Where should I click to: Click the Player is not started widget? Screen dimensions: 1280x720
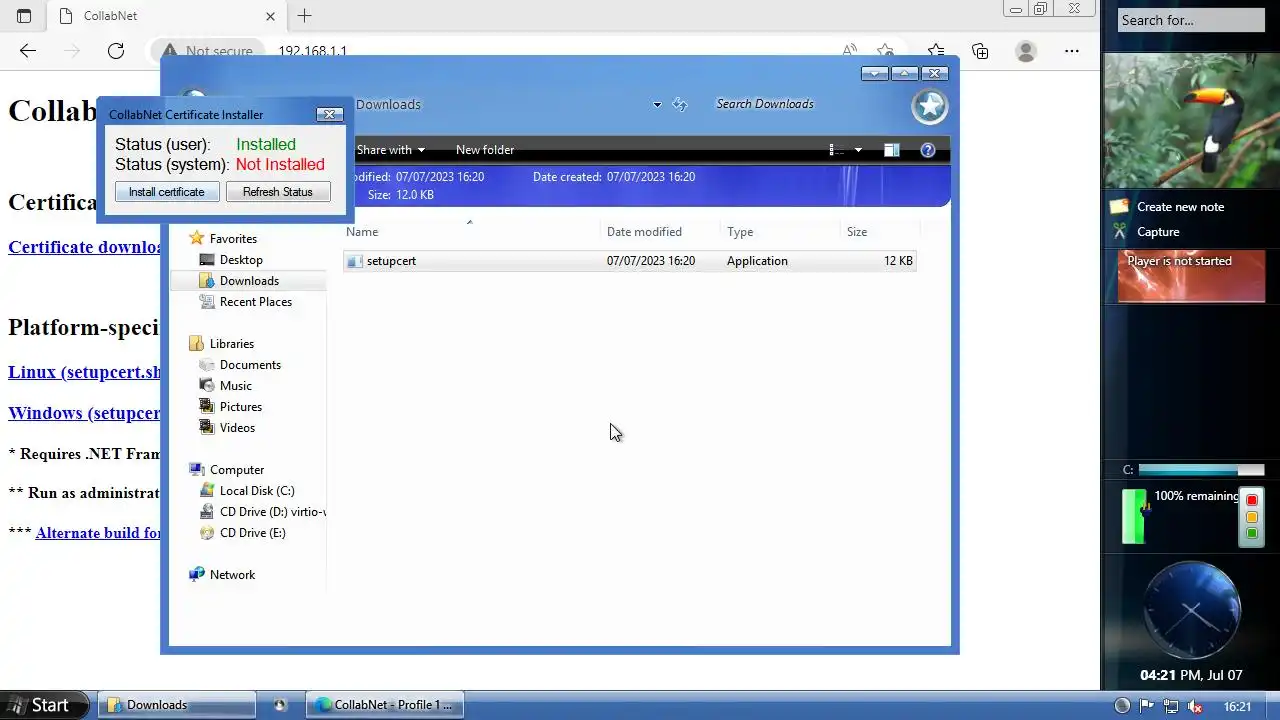[x=1191, y=276]
